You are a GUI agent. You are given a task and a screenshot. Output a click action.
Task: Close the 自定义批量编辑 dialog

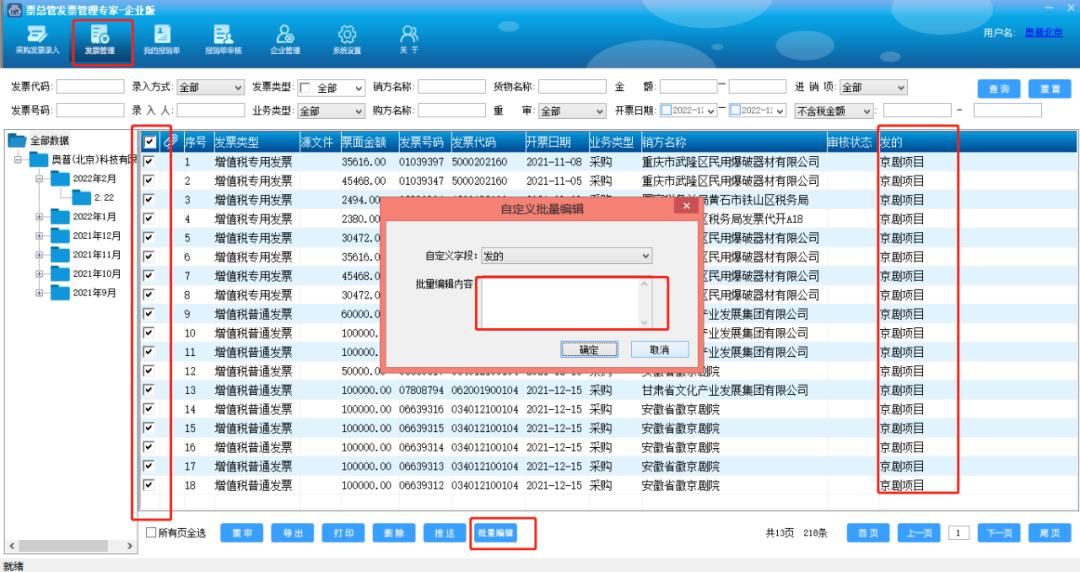point(685,205)
